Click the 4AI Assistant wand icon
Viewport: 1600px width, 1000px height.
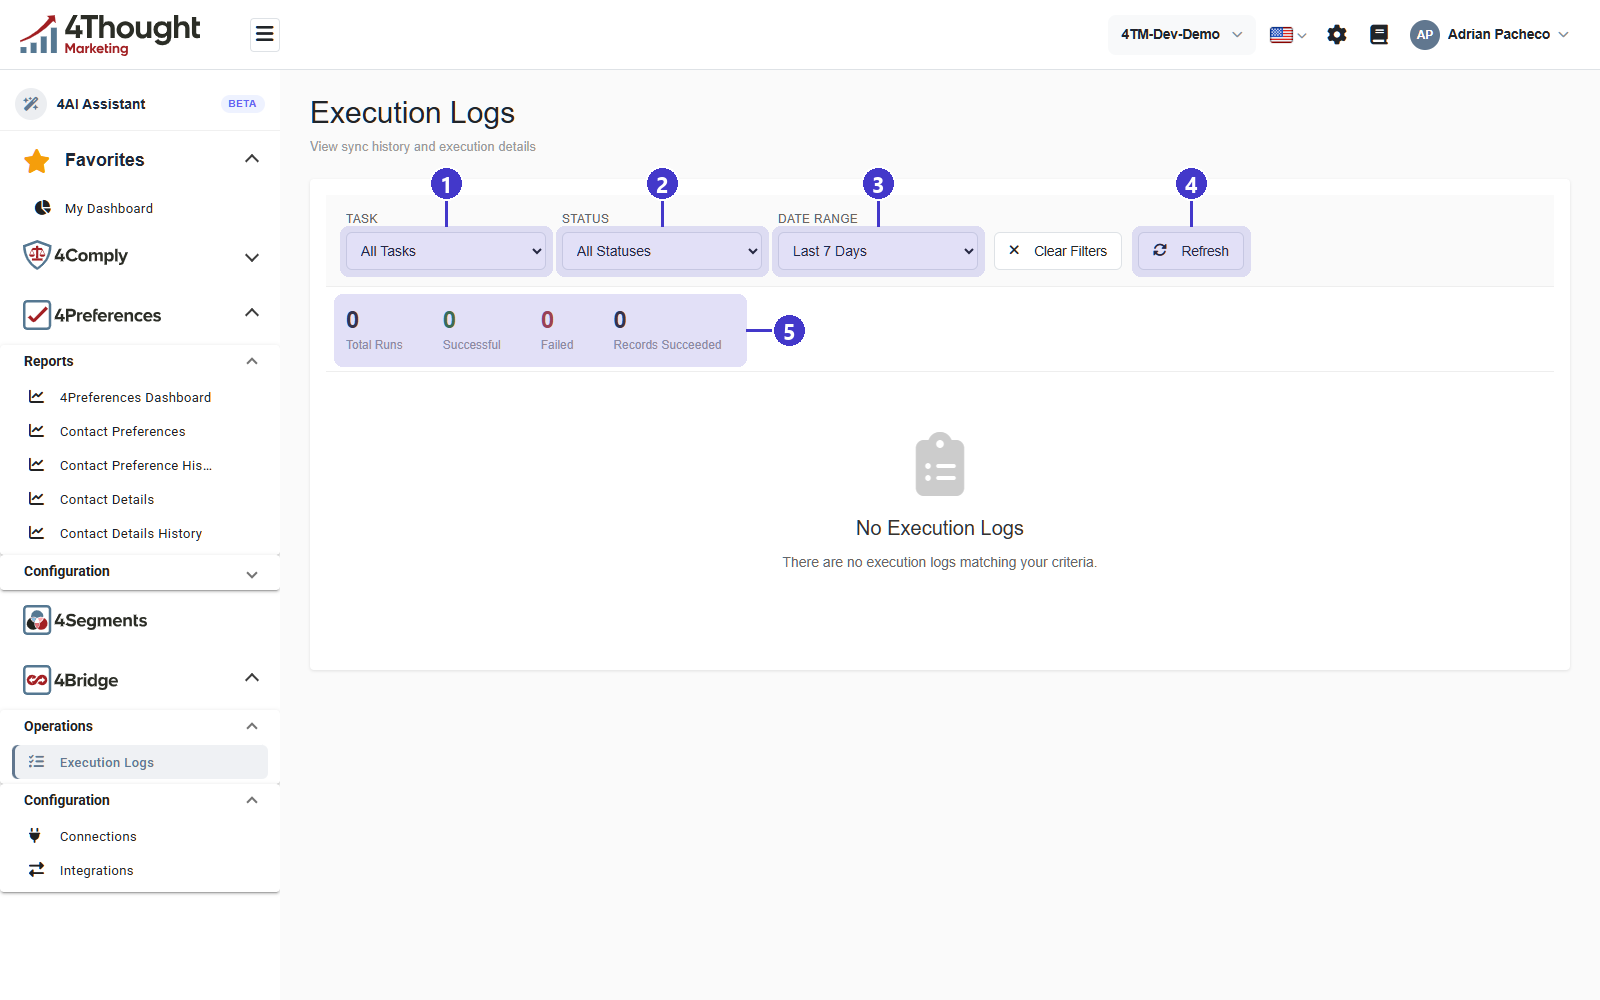click(x=31, y=104)
